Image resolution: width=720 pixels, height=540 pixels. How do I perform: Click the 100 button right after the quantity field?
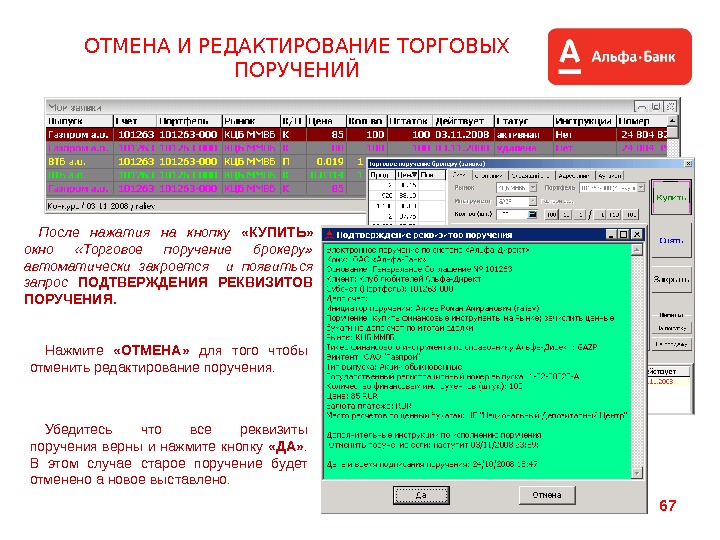551,214
